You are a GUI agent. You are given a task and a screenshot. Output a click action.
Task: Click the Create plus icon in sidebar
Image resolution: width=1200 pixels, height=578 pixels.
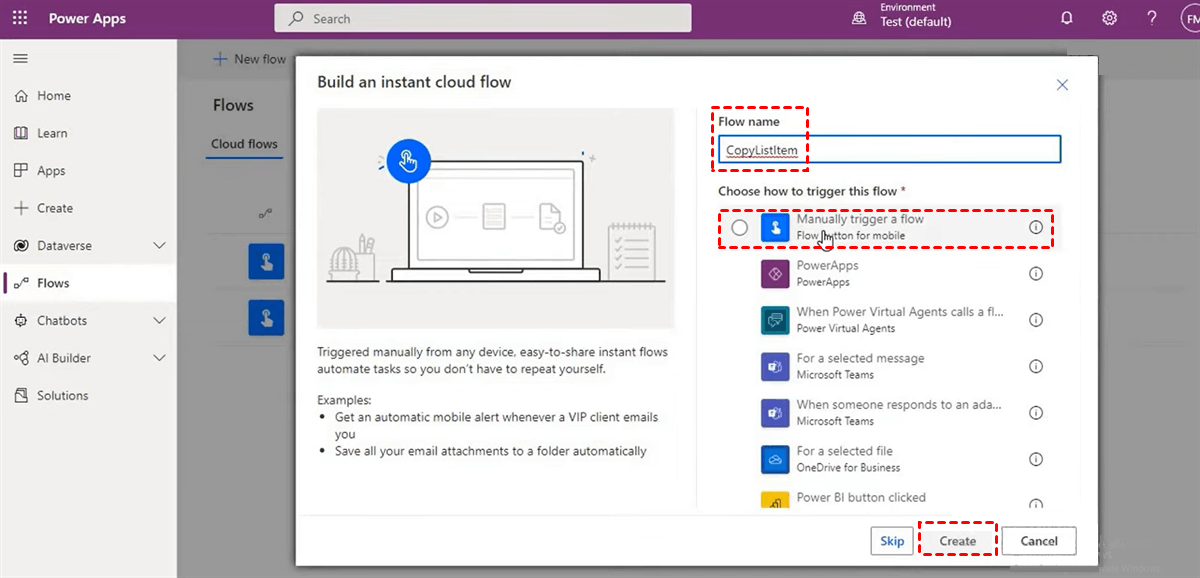[x=20, y=208]
